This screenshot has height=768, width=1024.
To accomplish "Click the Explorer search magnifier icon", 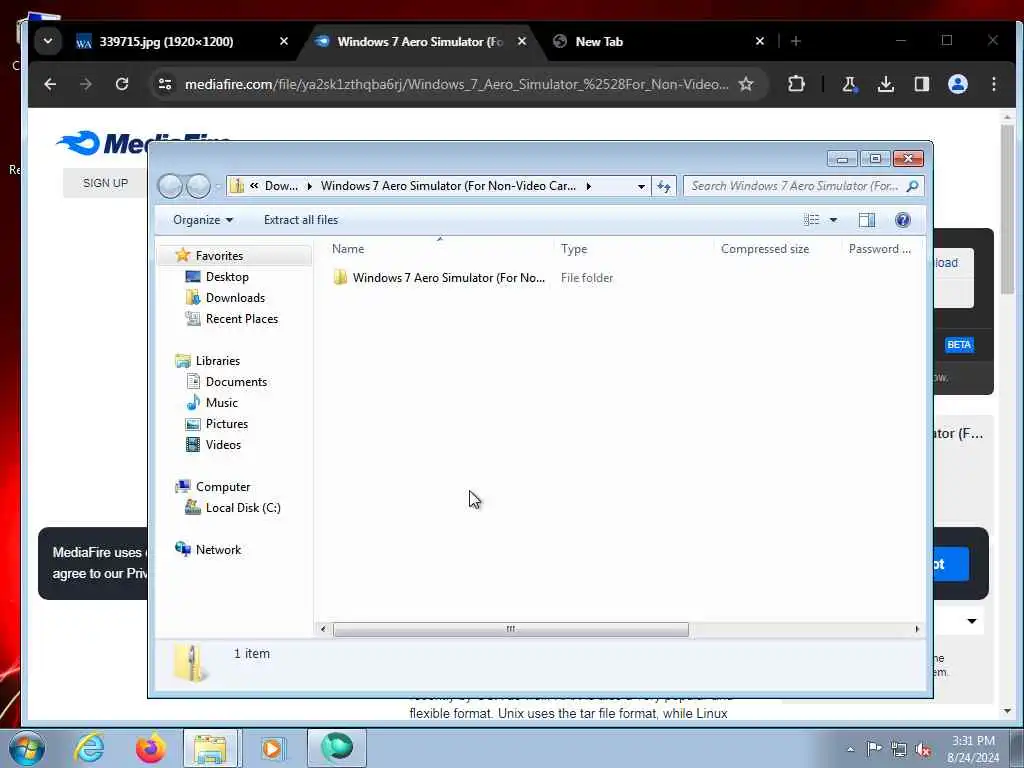I will 912,186.
